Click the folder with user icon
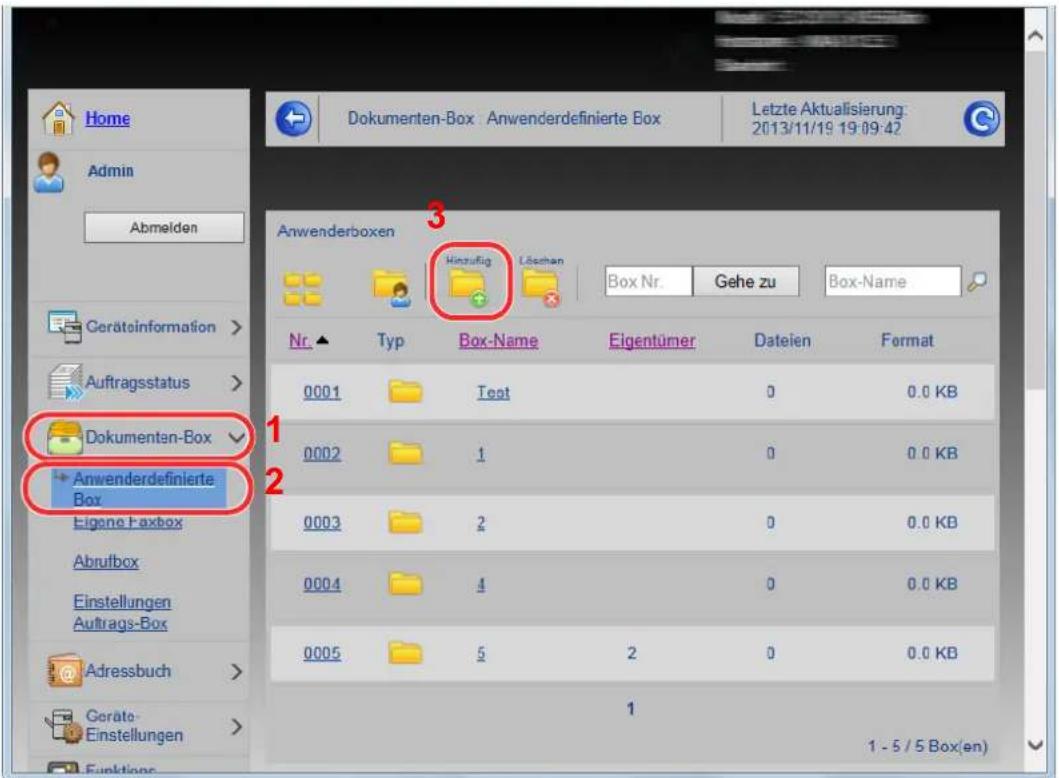Screen dimensions: 1059x778 392,288
